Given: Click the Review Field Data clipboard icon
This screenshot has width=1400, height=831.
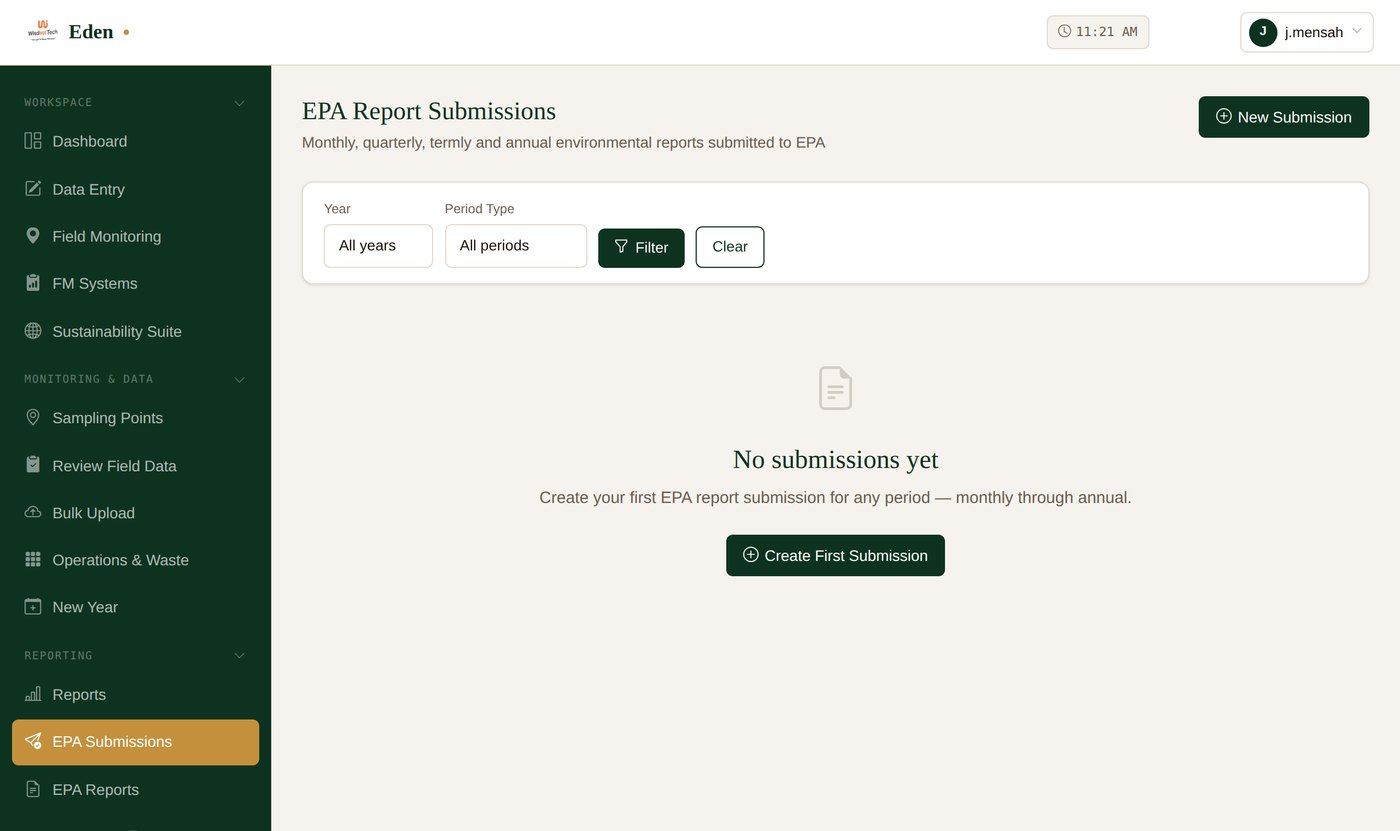Looking at the screenshot, I should coord(33,465).
